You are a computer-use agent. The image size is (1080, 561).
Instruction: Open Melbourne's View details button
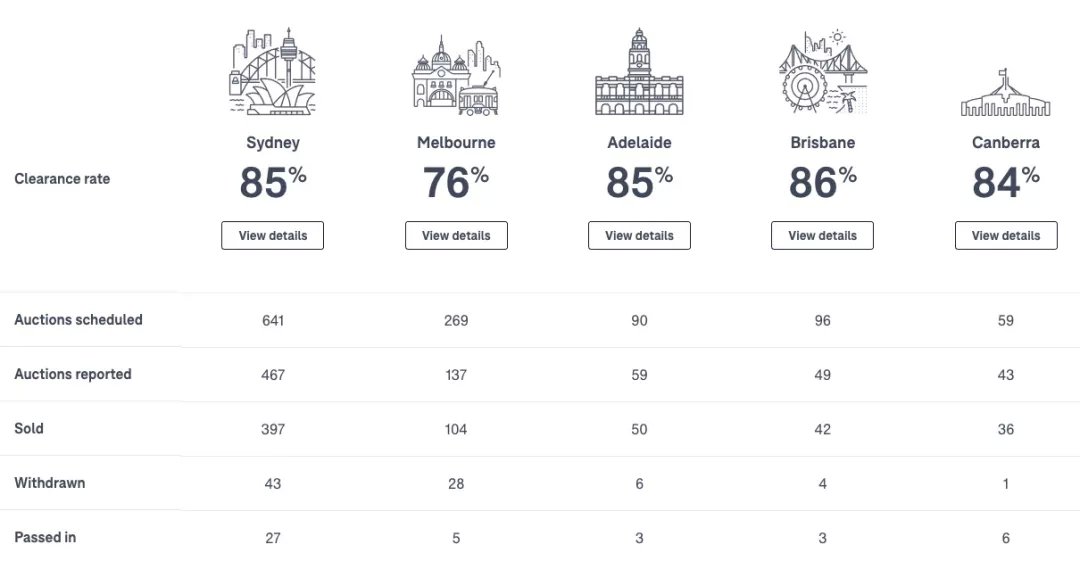click(x=456, y=236)
